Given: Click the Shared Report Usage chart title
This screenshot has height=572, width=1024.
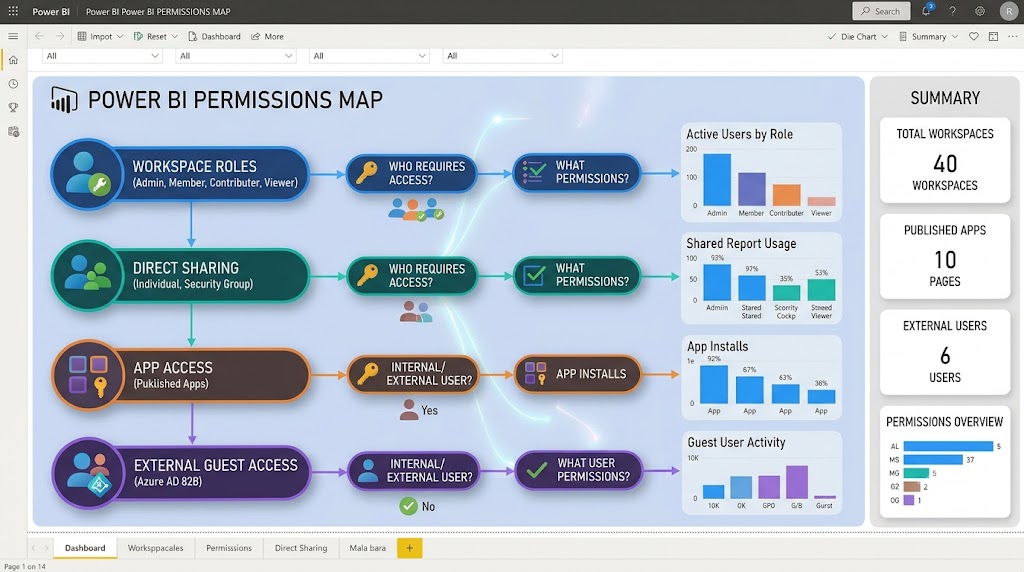Looking at the screenshot, I should pyautogui.click(x=741, y=244).
